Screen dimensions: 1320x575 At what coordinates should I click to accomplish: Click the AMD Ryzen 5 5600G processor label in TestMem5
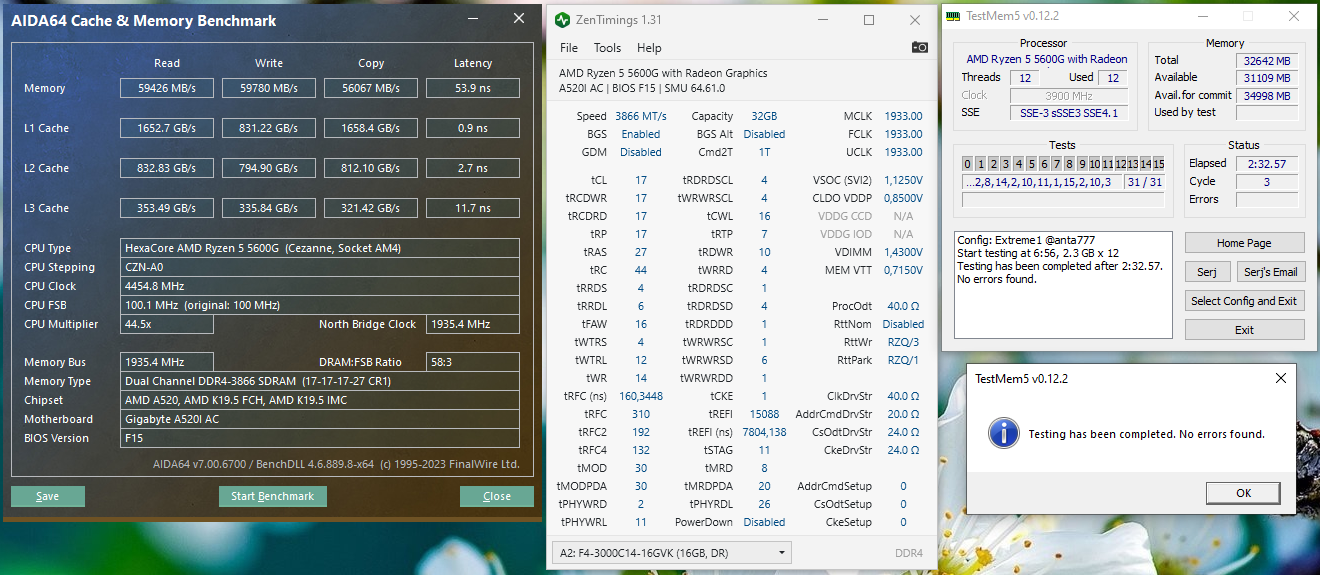tap(1046, 60)
